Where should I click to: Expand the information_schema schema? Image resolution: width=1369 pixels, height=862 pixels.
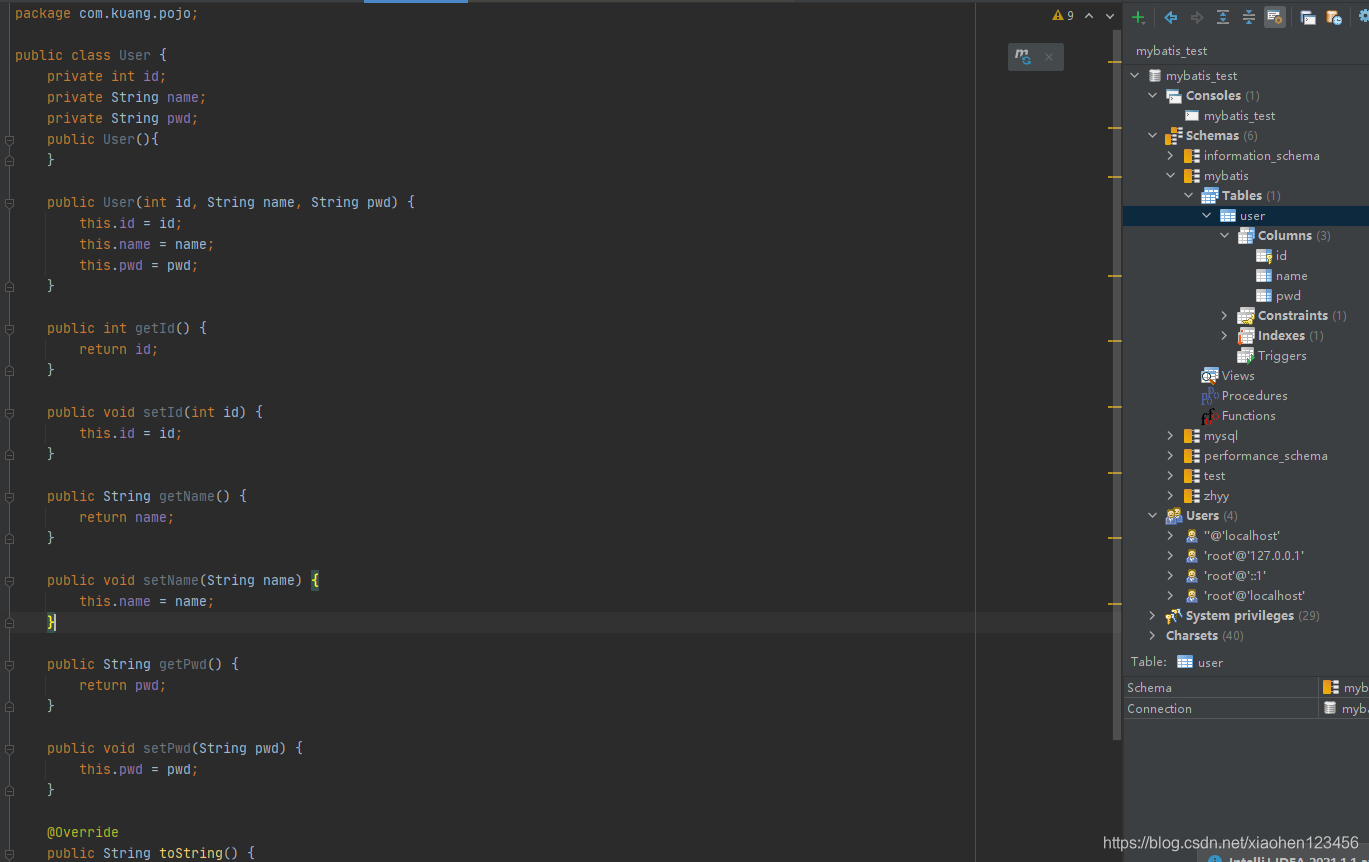(1170, 156)
